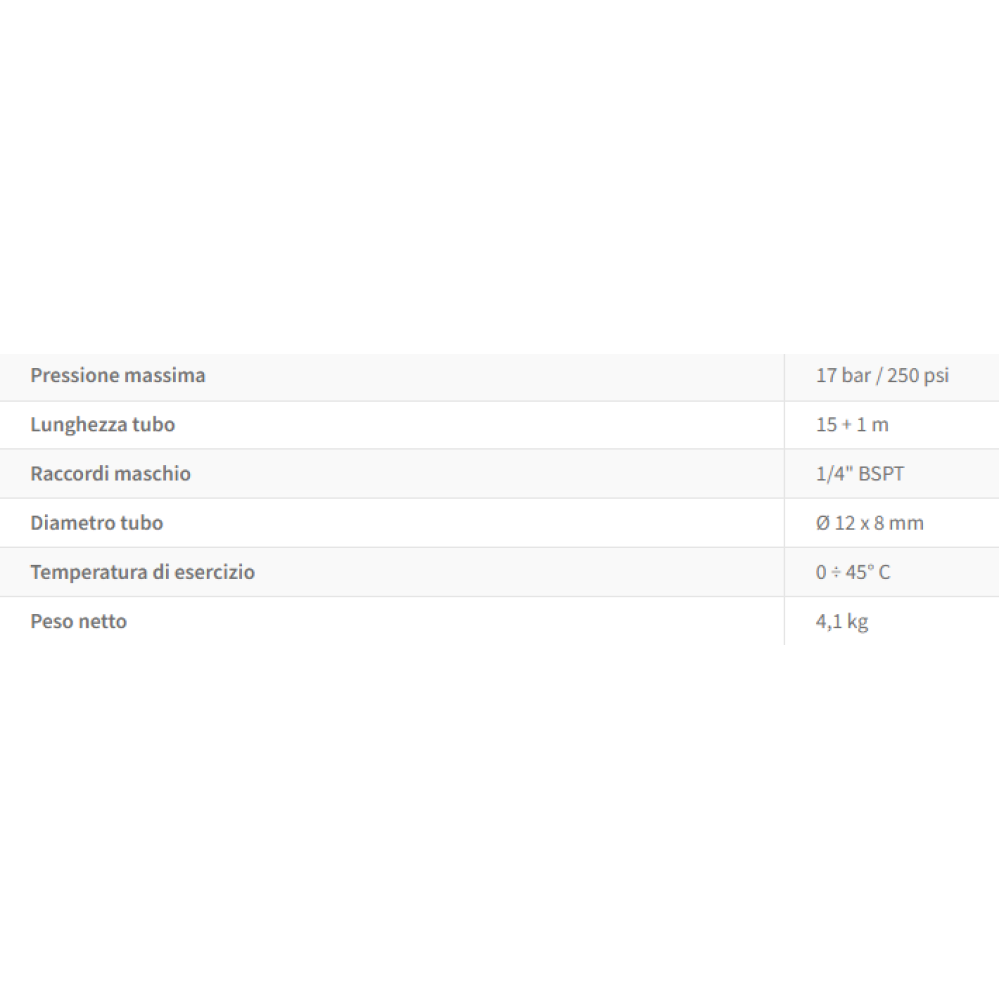Click the word "netto" in the last row
The height and width of the screenshot is (1000, 1000).
click(x=103, y=622)
